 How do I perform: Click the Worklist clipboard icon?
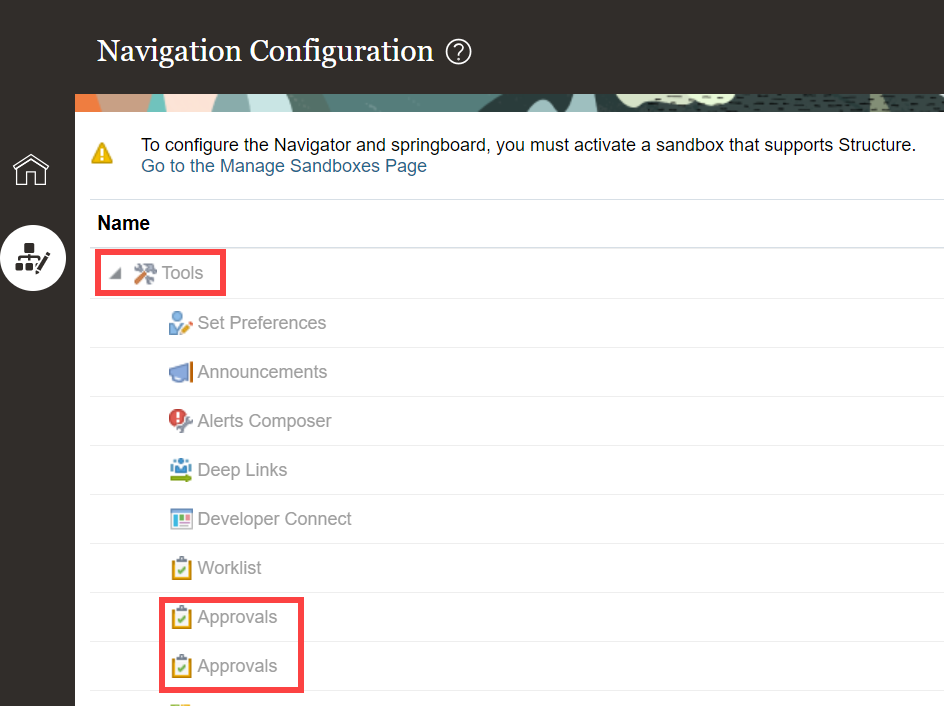[x=181, y=567]
